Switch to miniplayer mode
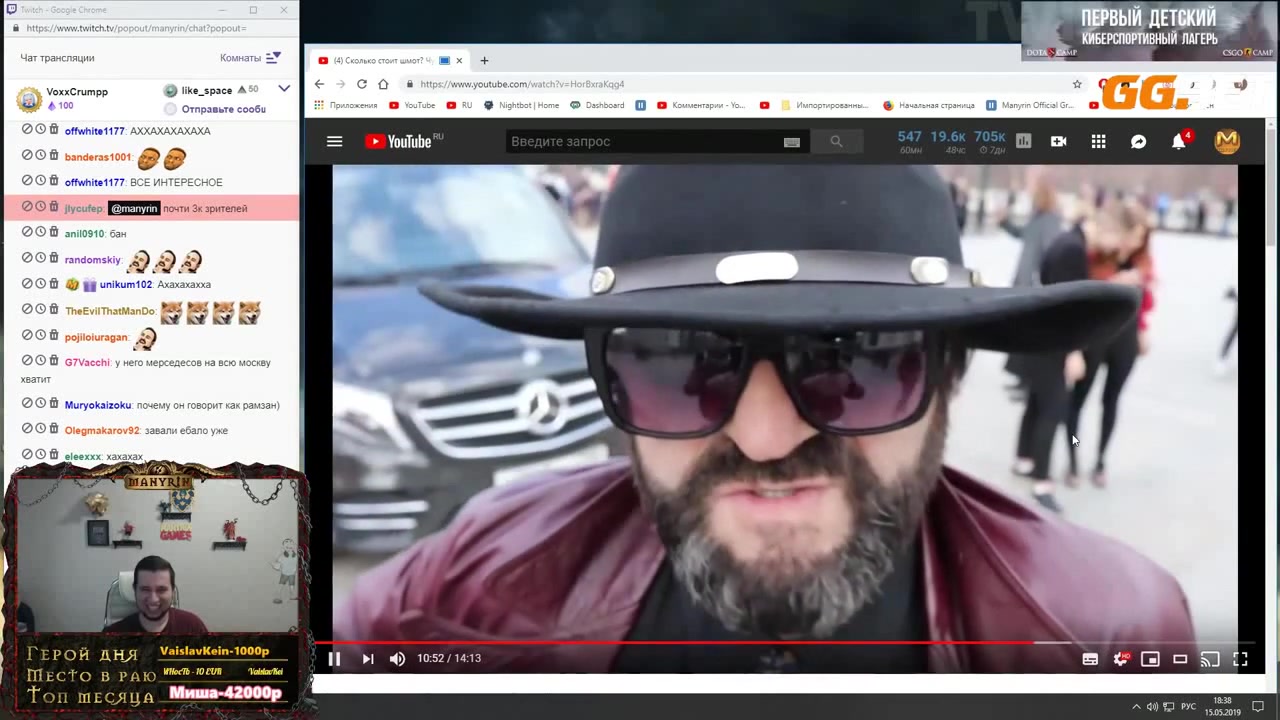1280x720 pixels. [1150, 659]
